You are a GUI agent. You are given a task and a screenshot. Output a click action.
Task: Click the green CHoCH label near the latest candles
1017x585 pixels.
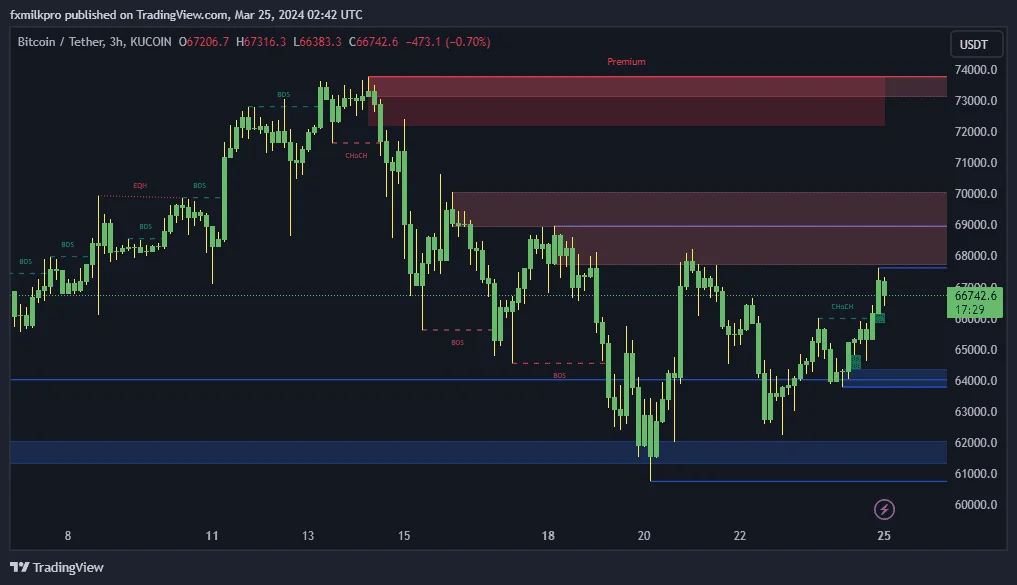pyautogui.click(x=842, y=307)
